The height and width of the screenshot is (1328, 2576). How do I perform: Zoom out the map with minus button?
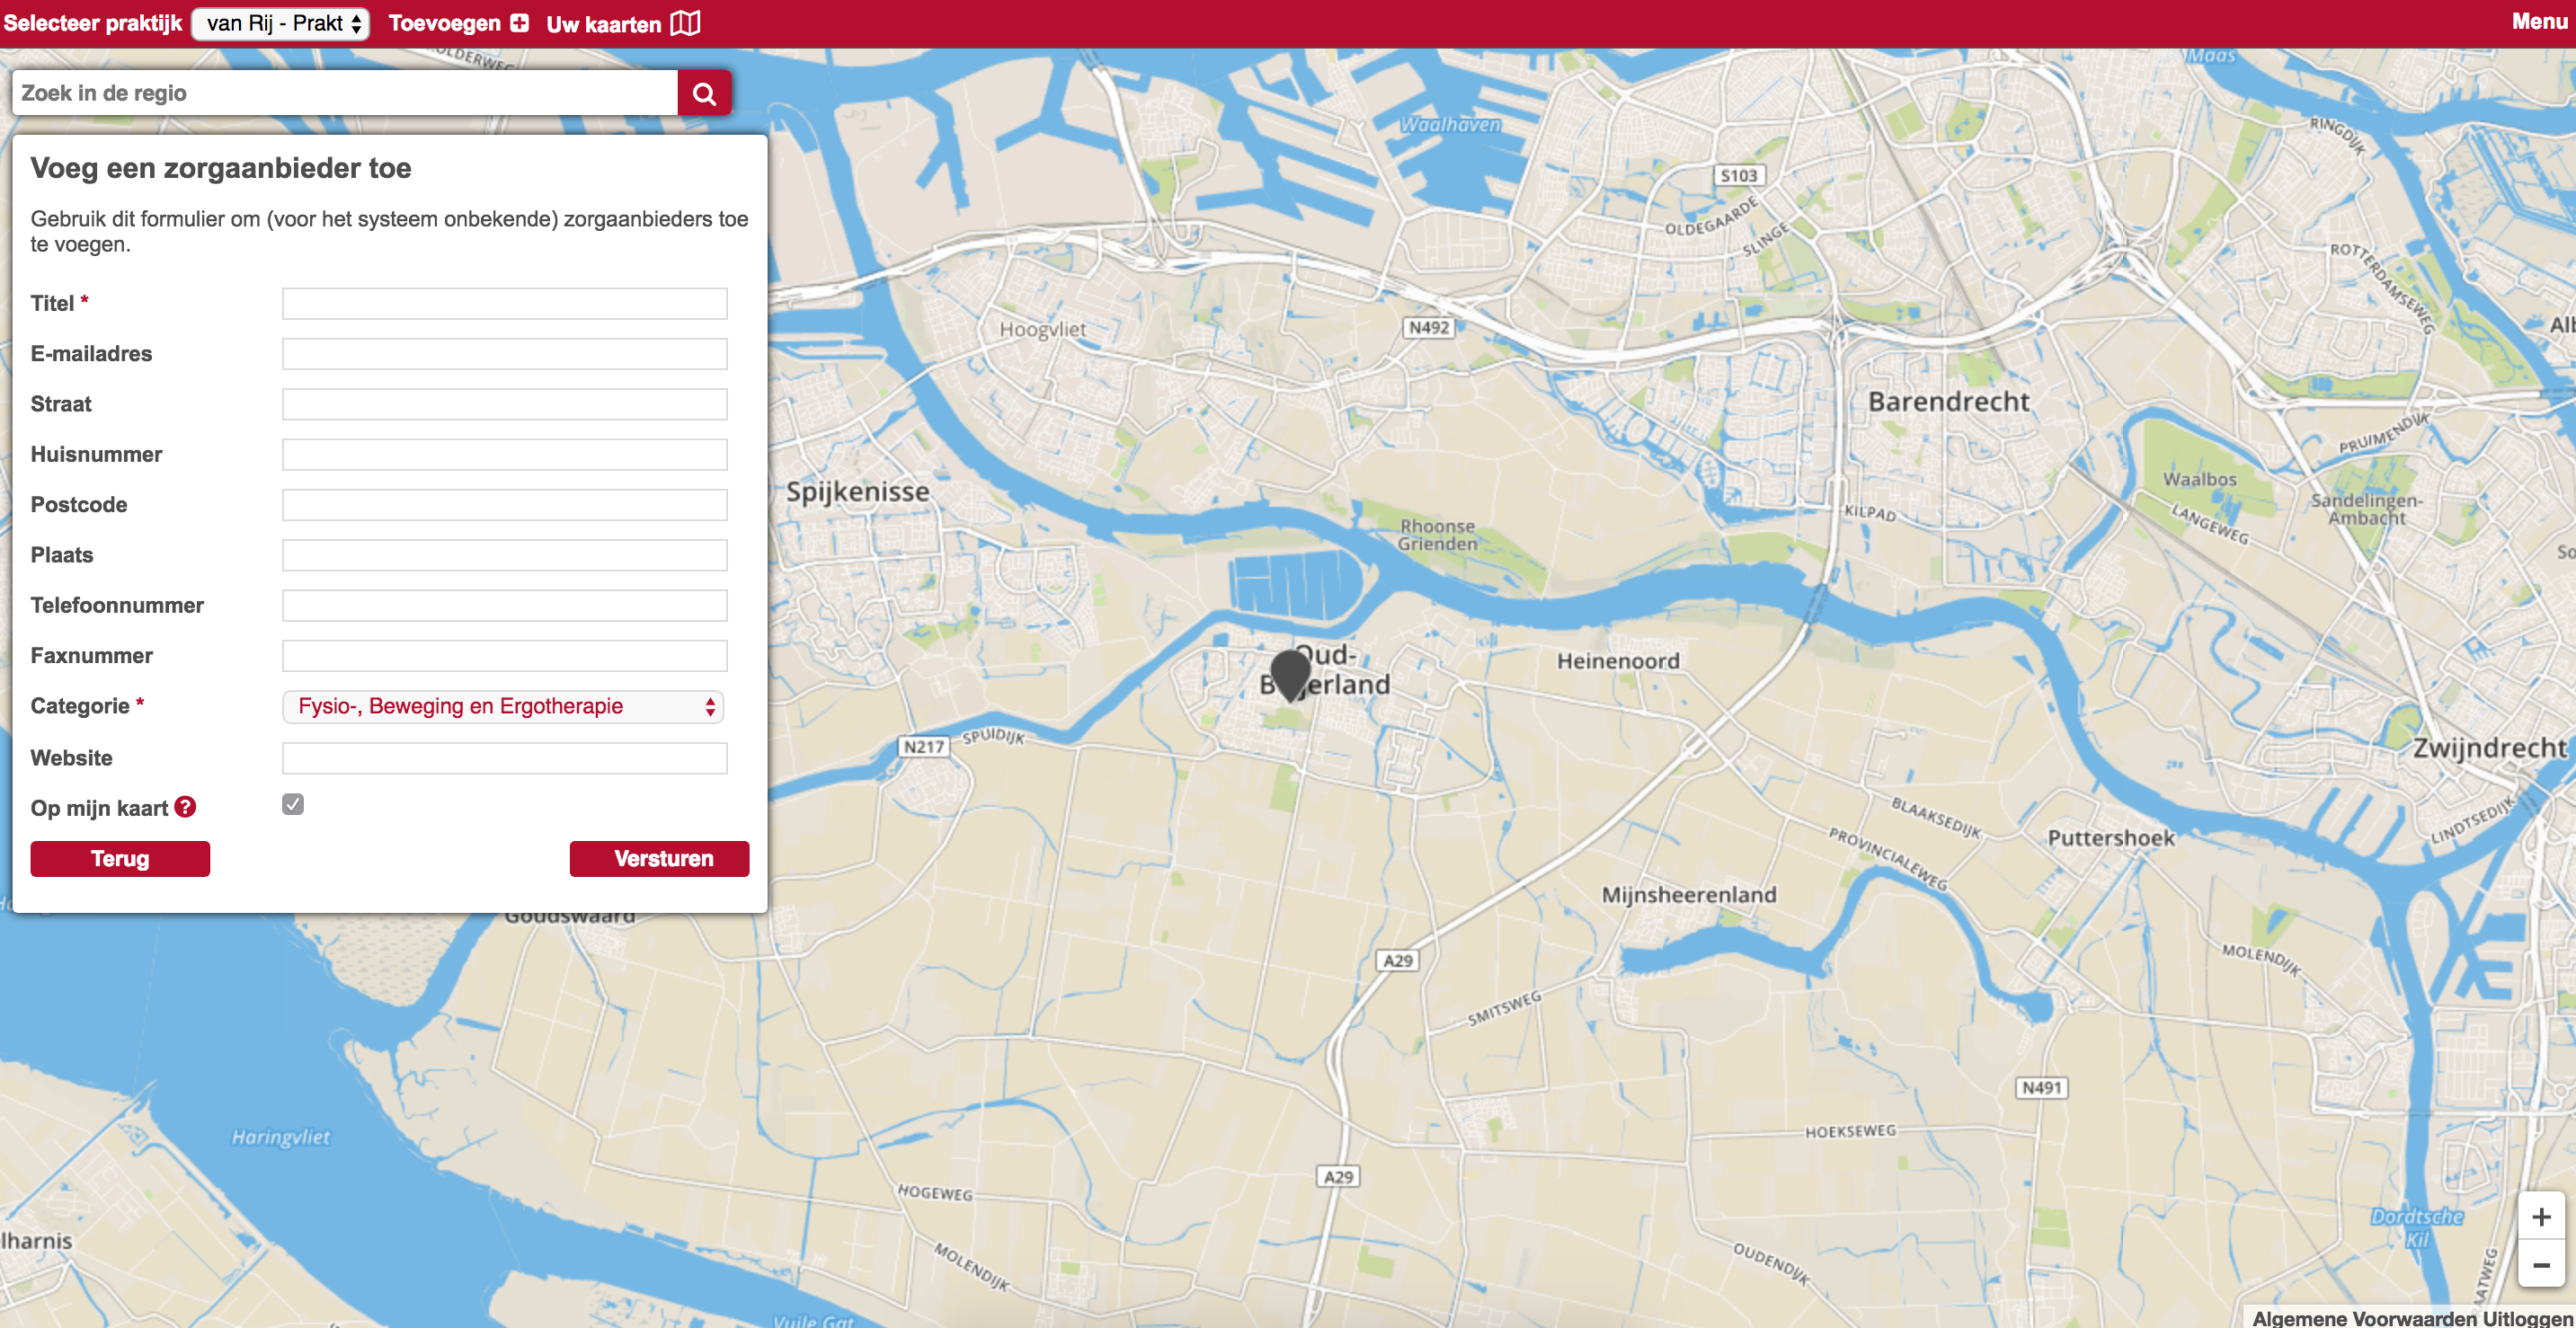click(x=2540, y=1265)
